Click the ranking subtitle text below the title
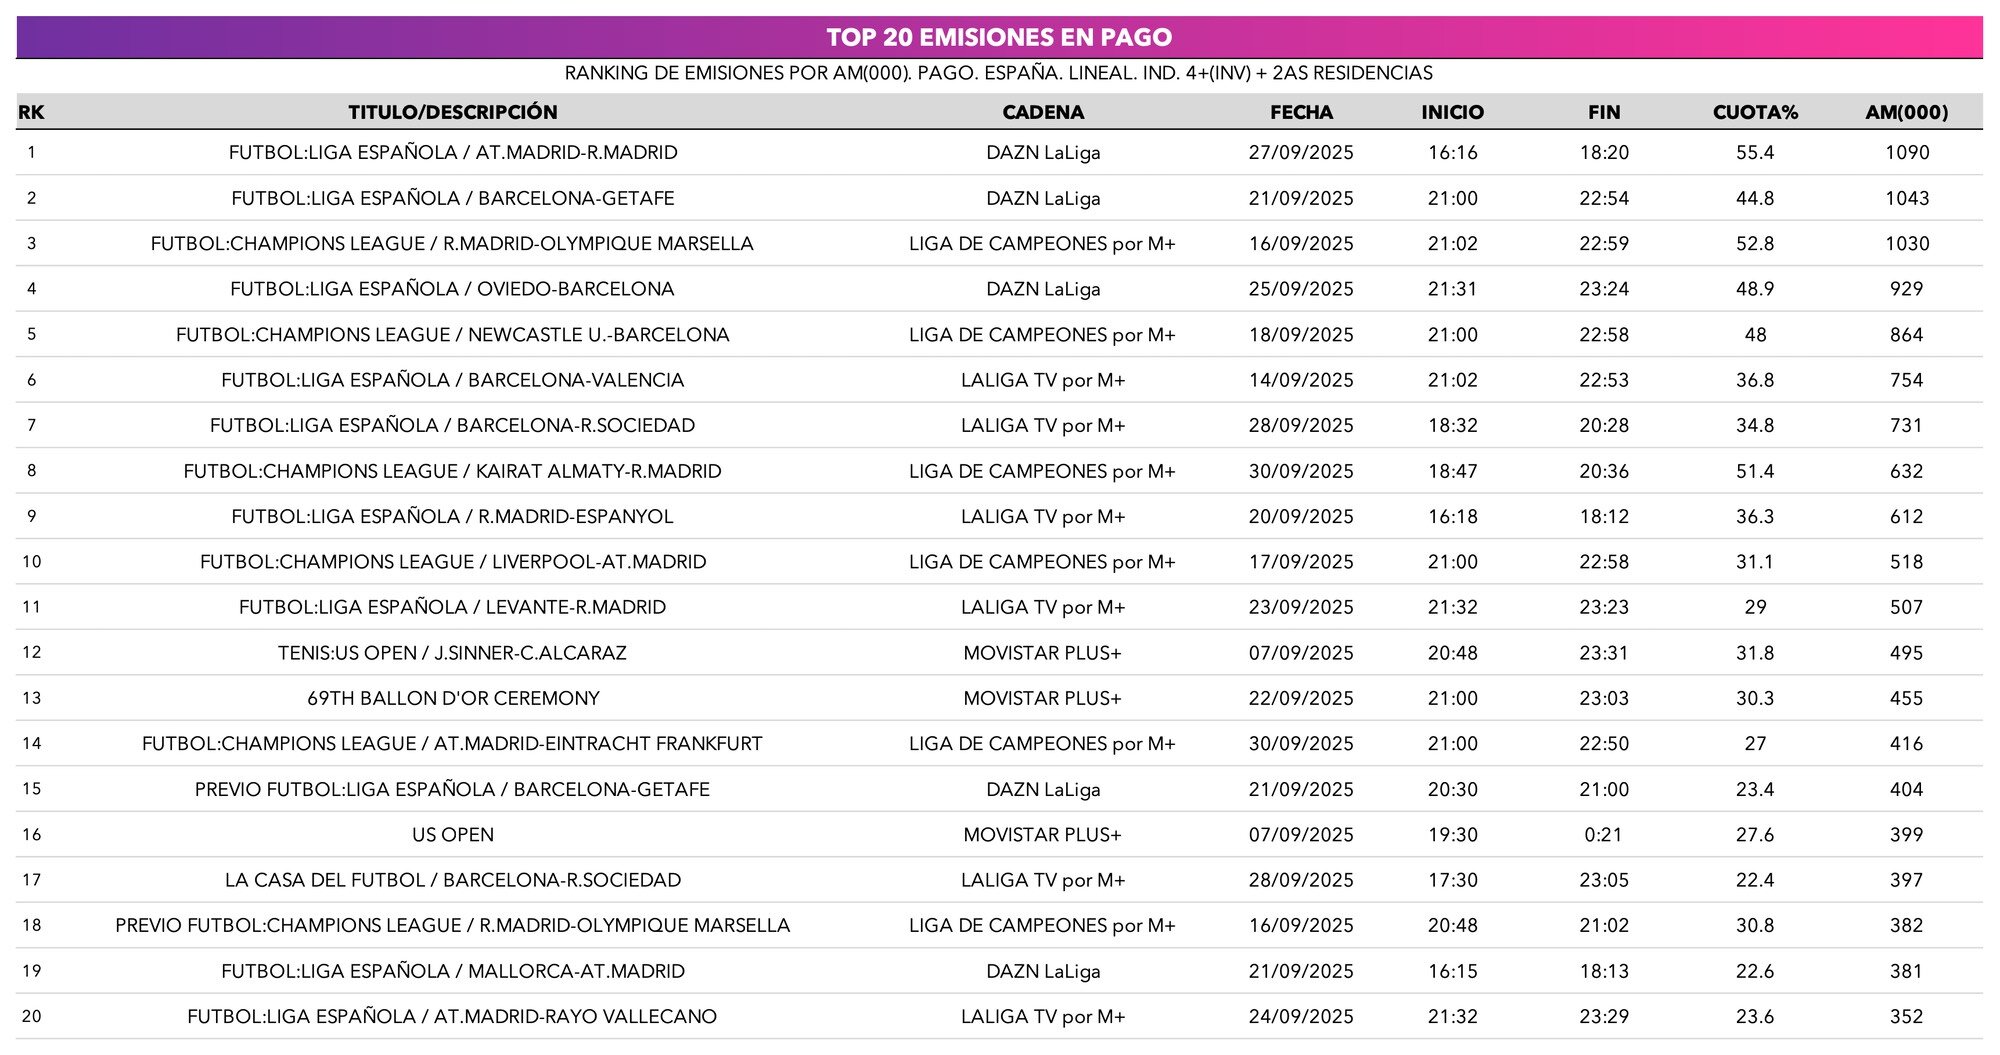 [x=1000, y=72]
